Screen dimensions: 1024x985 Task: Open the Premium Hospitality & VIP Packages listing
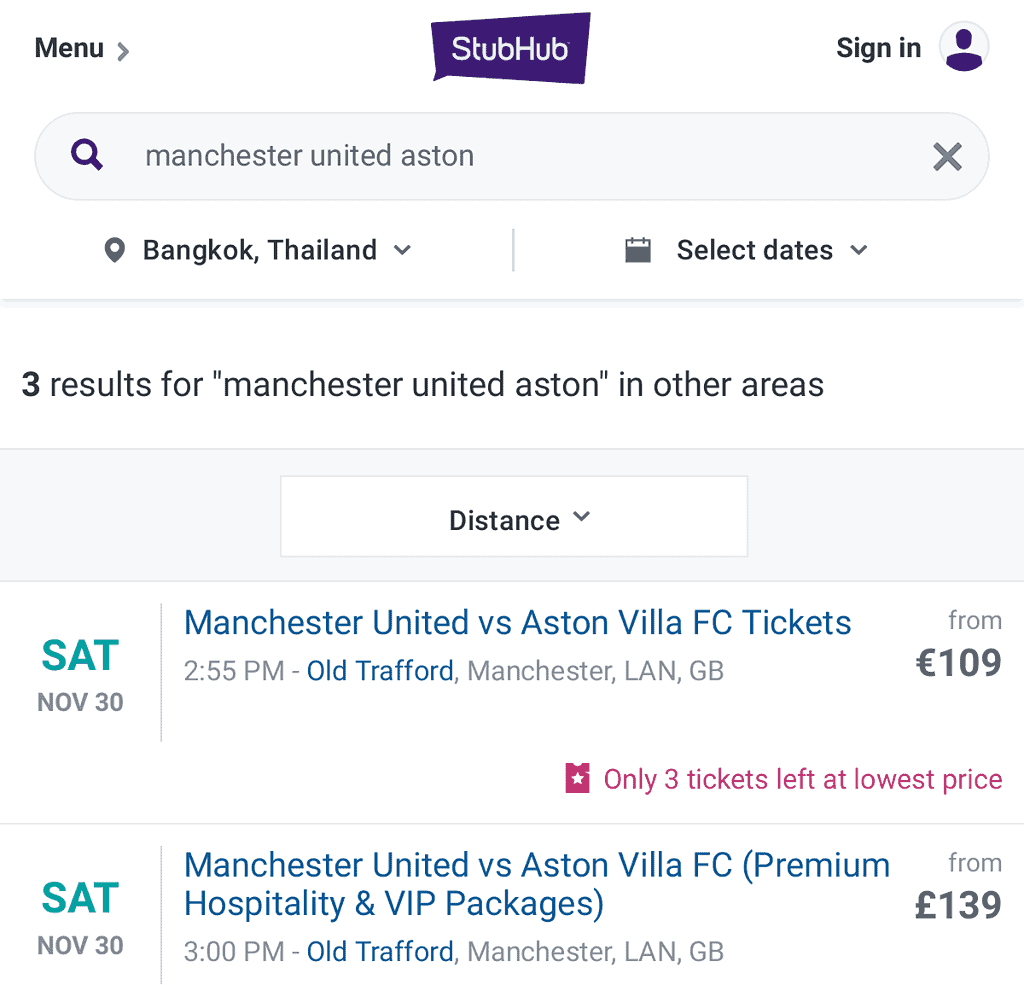tap(537, 884)
